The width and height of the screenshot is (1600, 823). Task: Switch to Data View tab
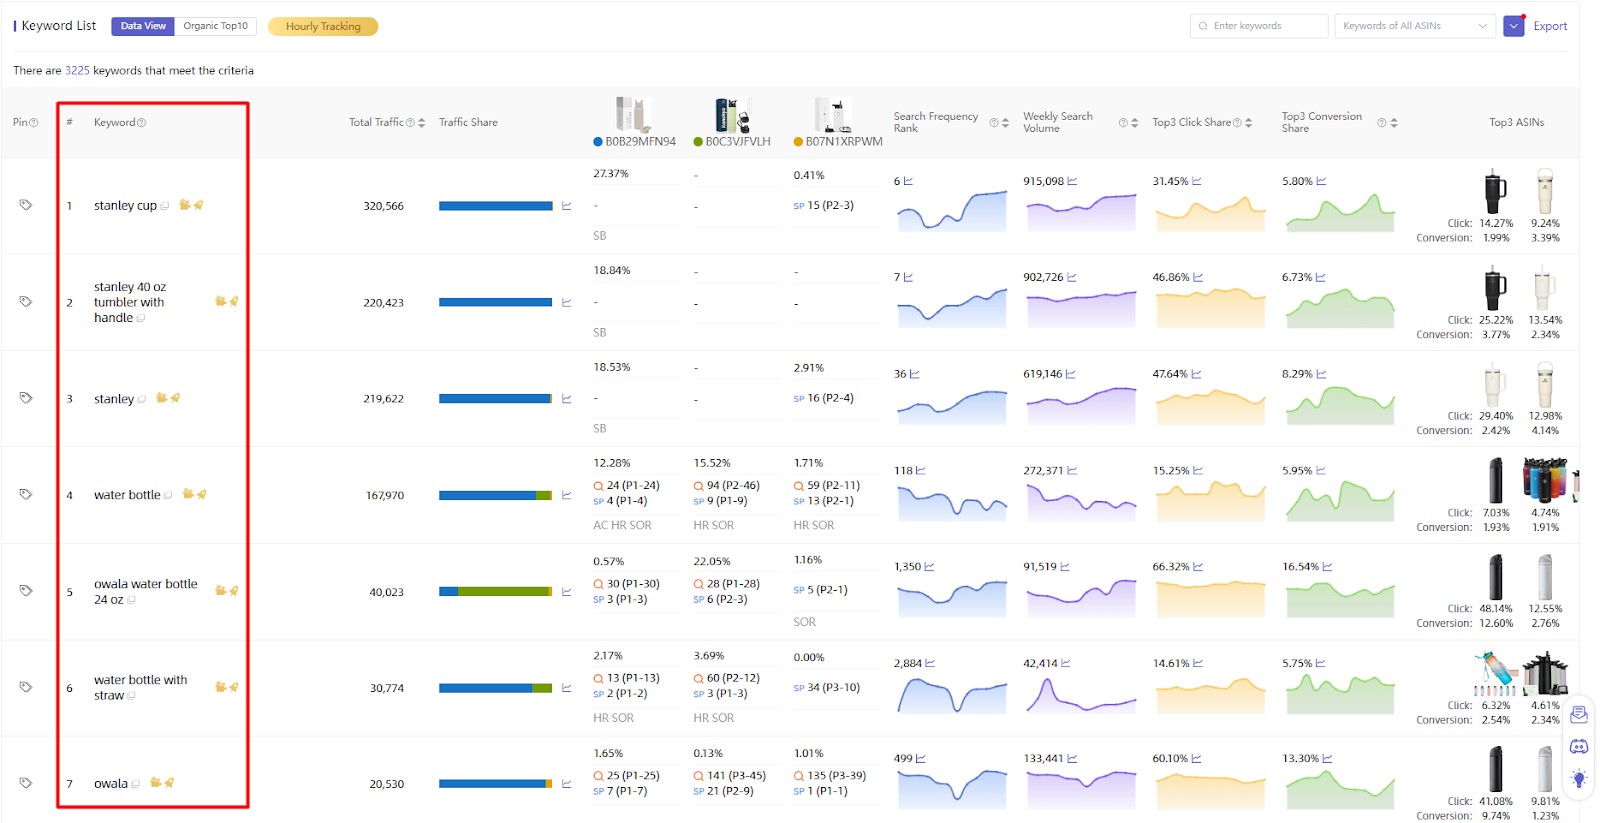tap(143, 26)
